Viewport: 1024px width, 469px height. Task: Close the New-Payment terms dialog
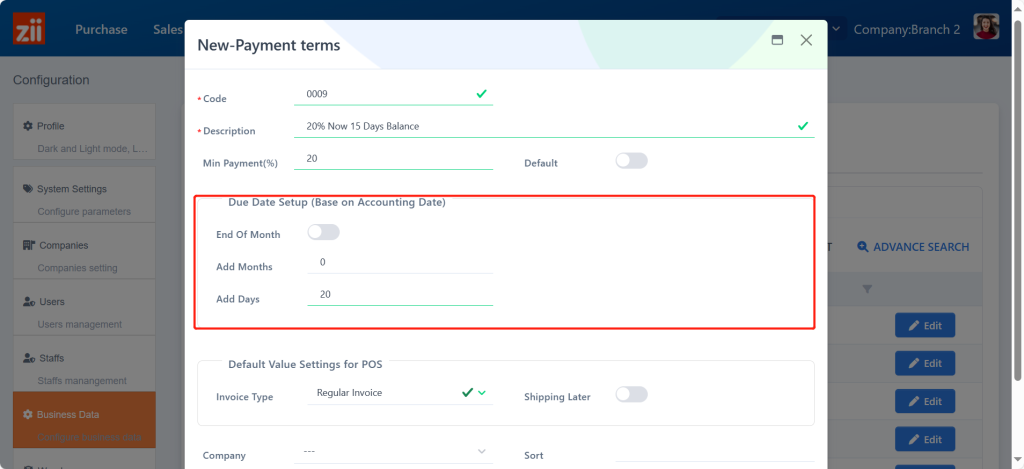click(806, 41)
